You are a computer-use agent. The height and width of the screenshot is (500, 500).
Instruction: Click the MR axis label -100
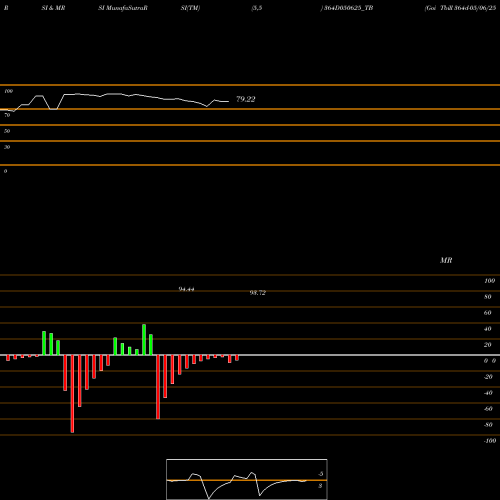pyautogui.click(x=490, y=441)
